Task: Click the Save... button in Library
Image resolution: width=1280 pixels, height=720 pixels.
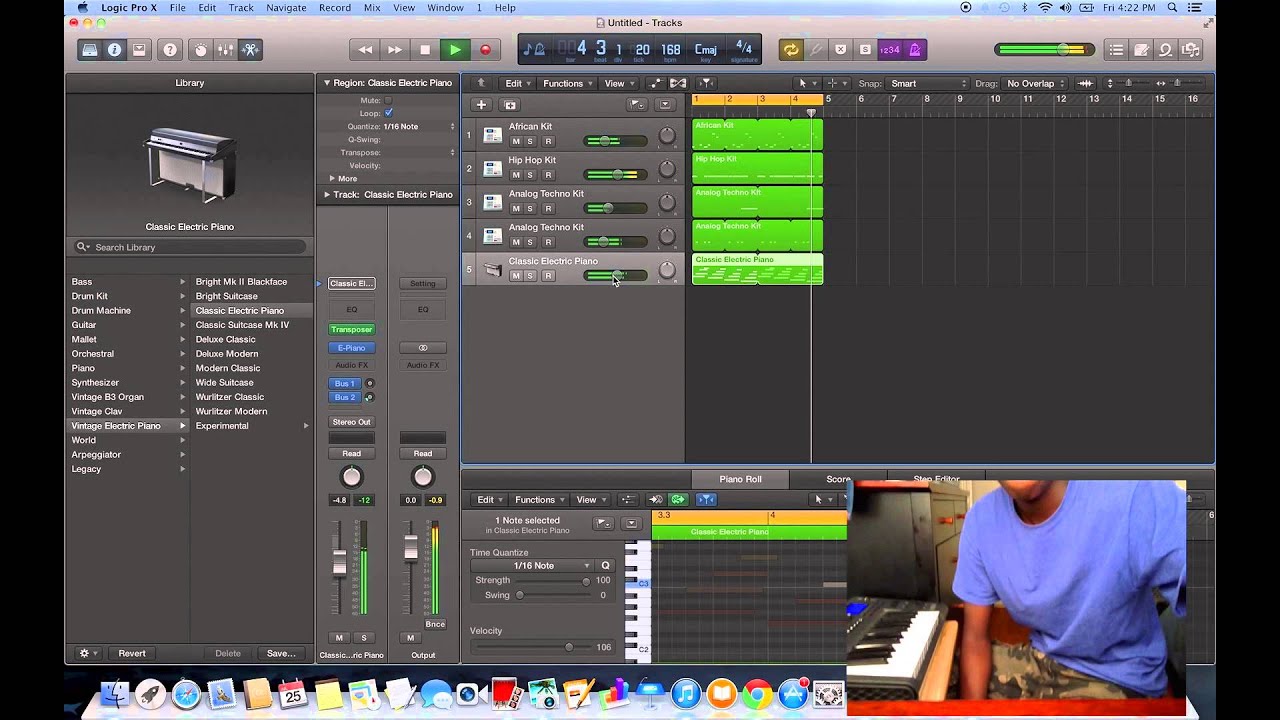Action: click(281, 654)
